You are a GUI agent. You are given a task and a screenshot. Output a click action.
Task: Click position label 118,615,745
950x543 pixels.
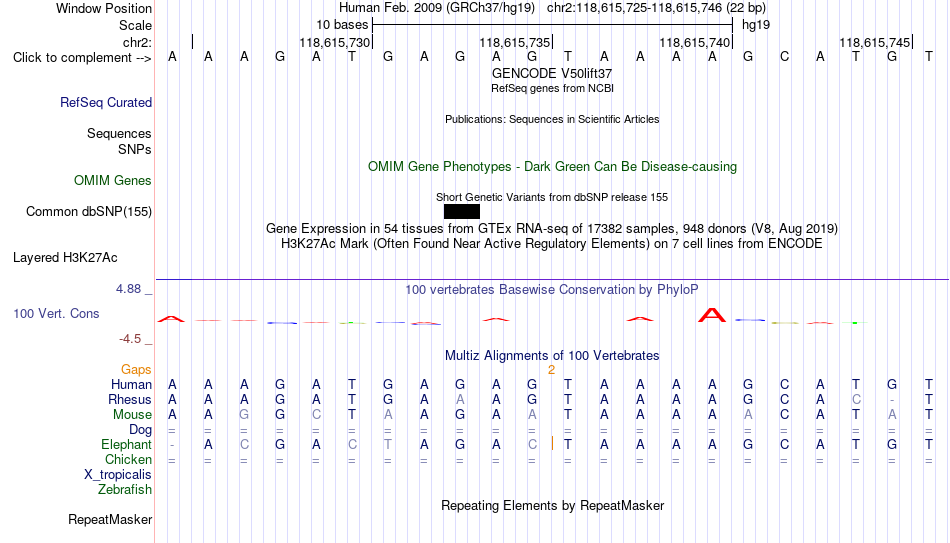[874, 42]
